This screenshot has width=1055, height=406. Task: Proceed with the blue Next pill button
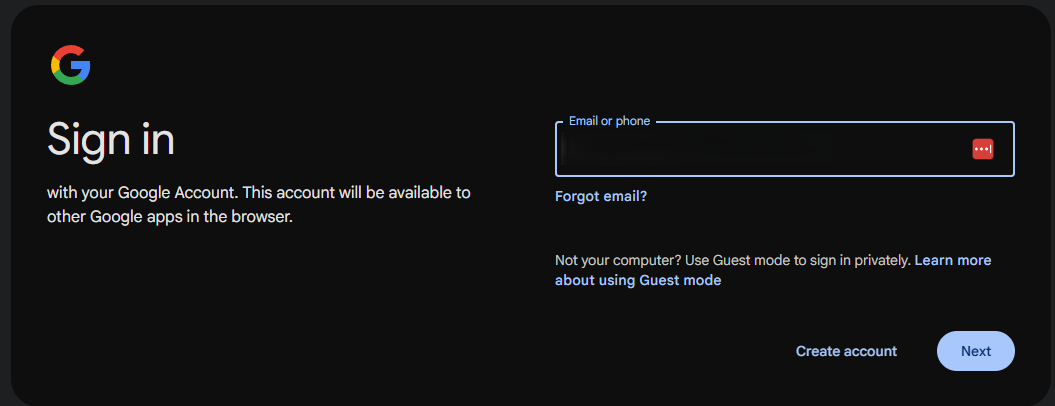(976, 351)
